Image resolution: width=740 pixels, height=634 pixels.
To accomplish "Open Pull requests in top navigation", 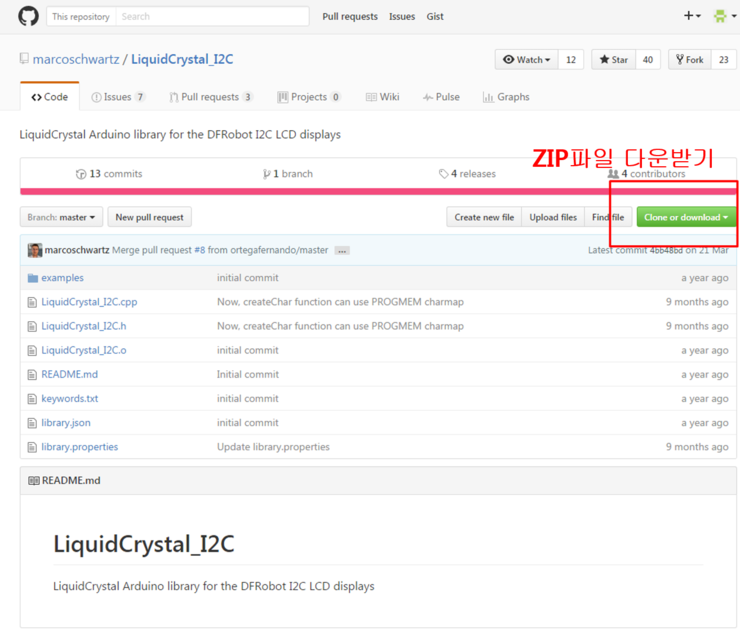I will tap(350, 17).
